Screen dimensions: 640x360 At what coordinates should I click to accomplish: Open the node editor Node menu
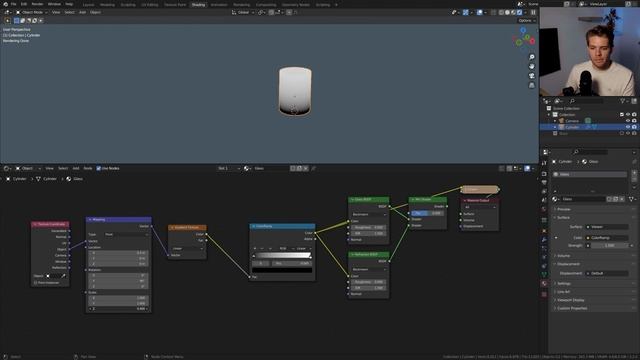[x=88, y=168]
